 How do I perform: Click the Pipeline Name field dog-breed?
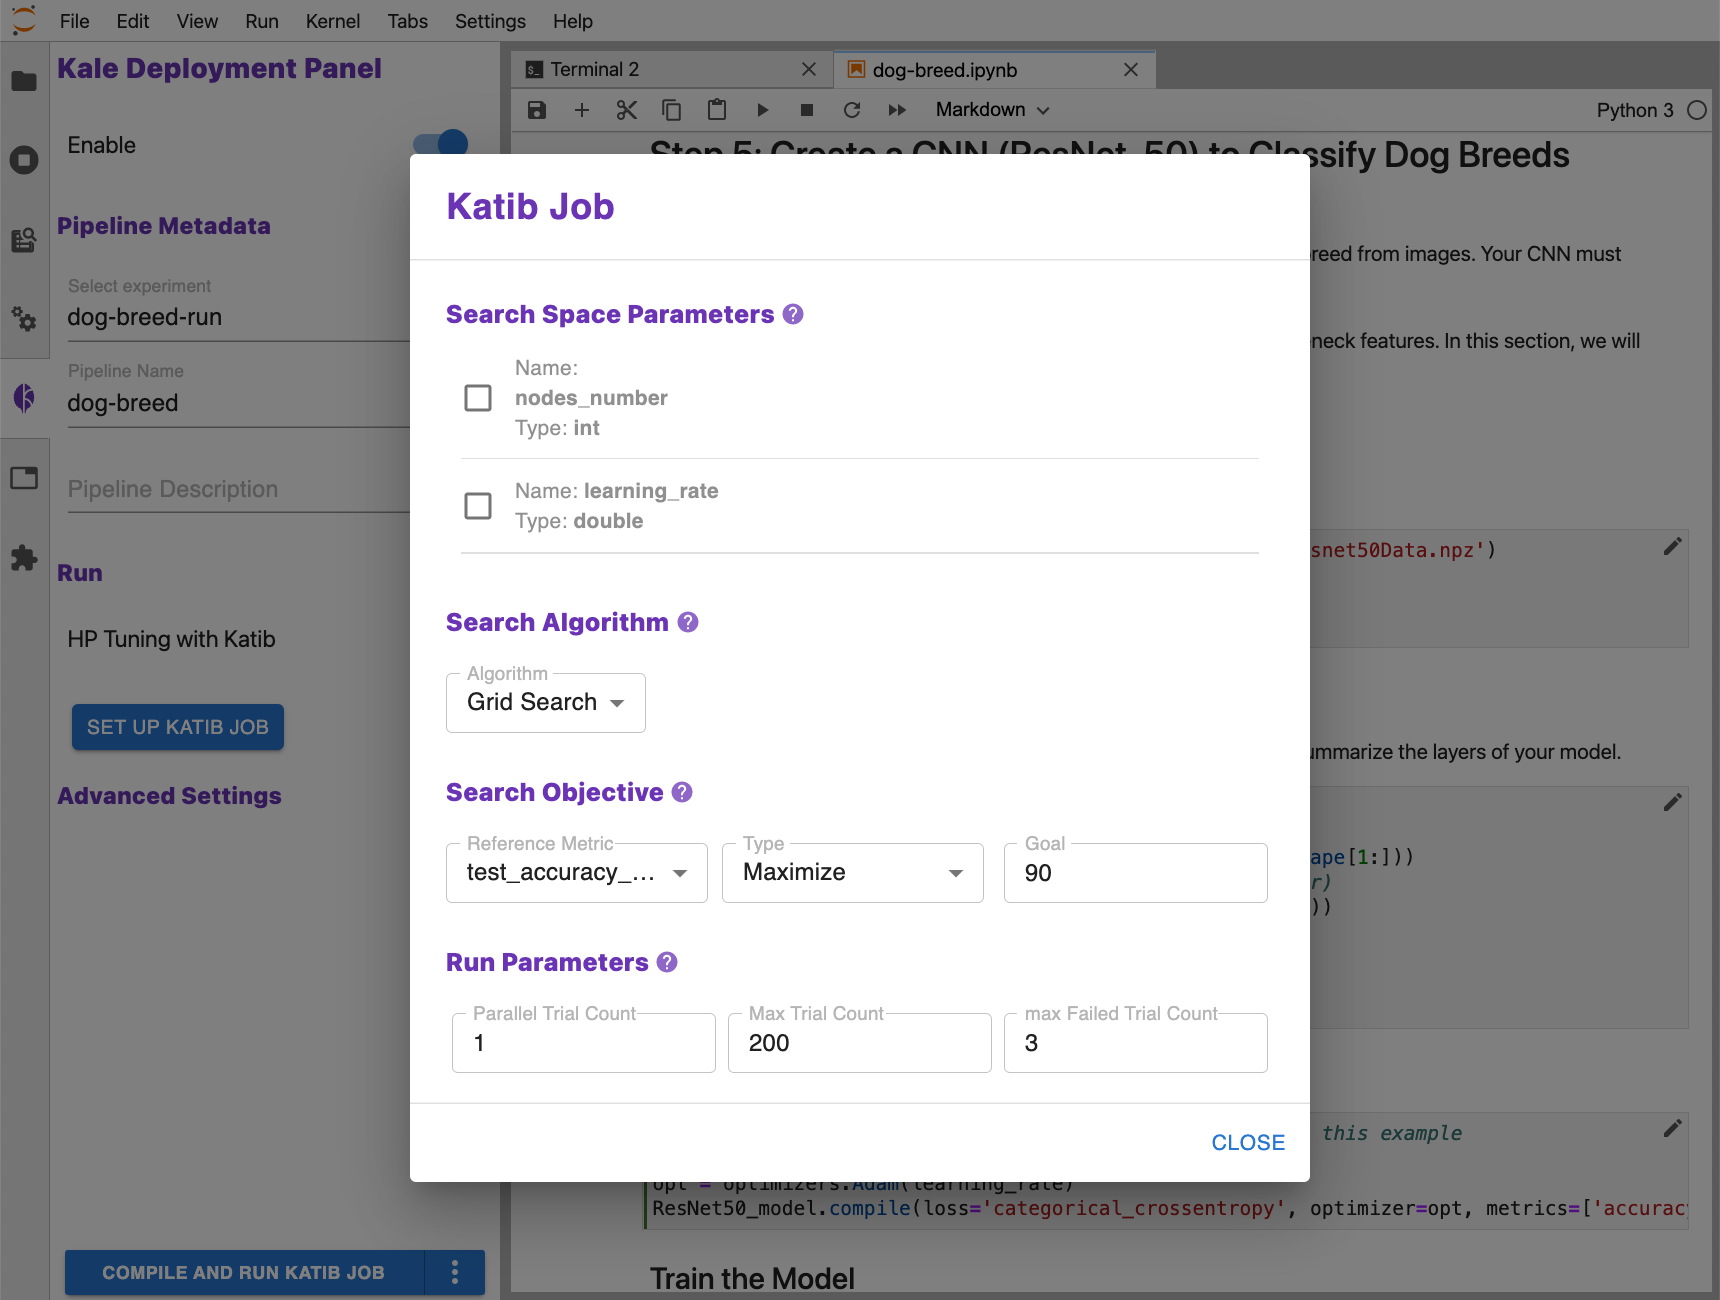pyautogui.click(x=238, y=404)
